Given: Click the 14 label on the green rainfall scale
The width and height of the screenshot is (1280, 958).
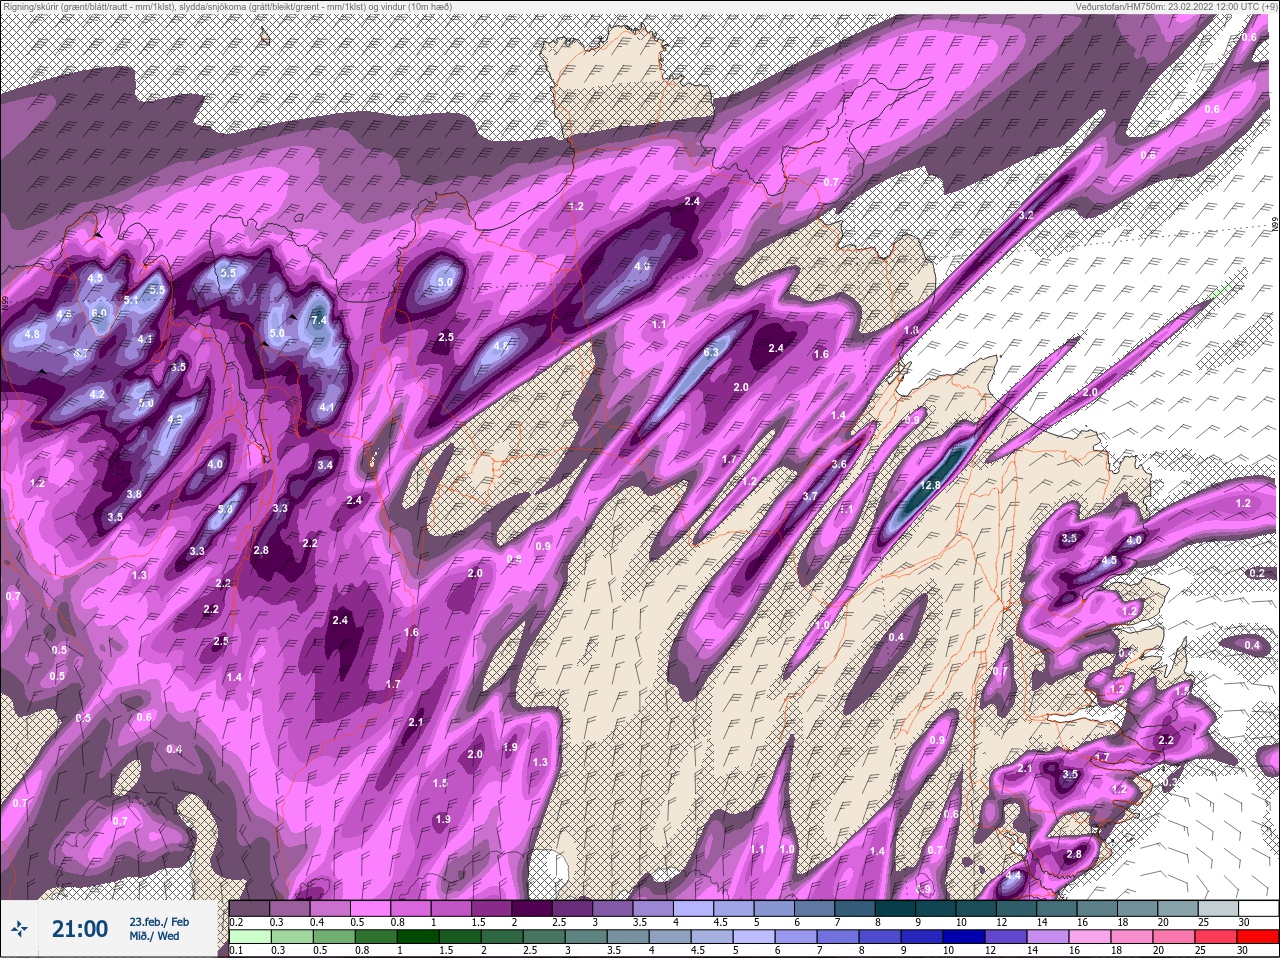Looking at the screenshot, I should point(1032,951).
